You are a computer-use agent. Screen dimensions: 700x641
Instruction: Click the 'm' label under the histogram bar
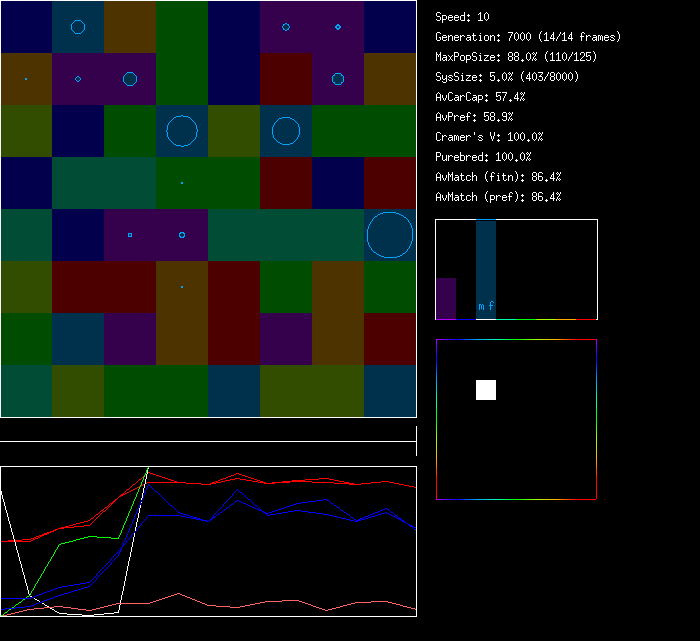click(x=482, y=307)
